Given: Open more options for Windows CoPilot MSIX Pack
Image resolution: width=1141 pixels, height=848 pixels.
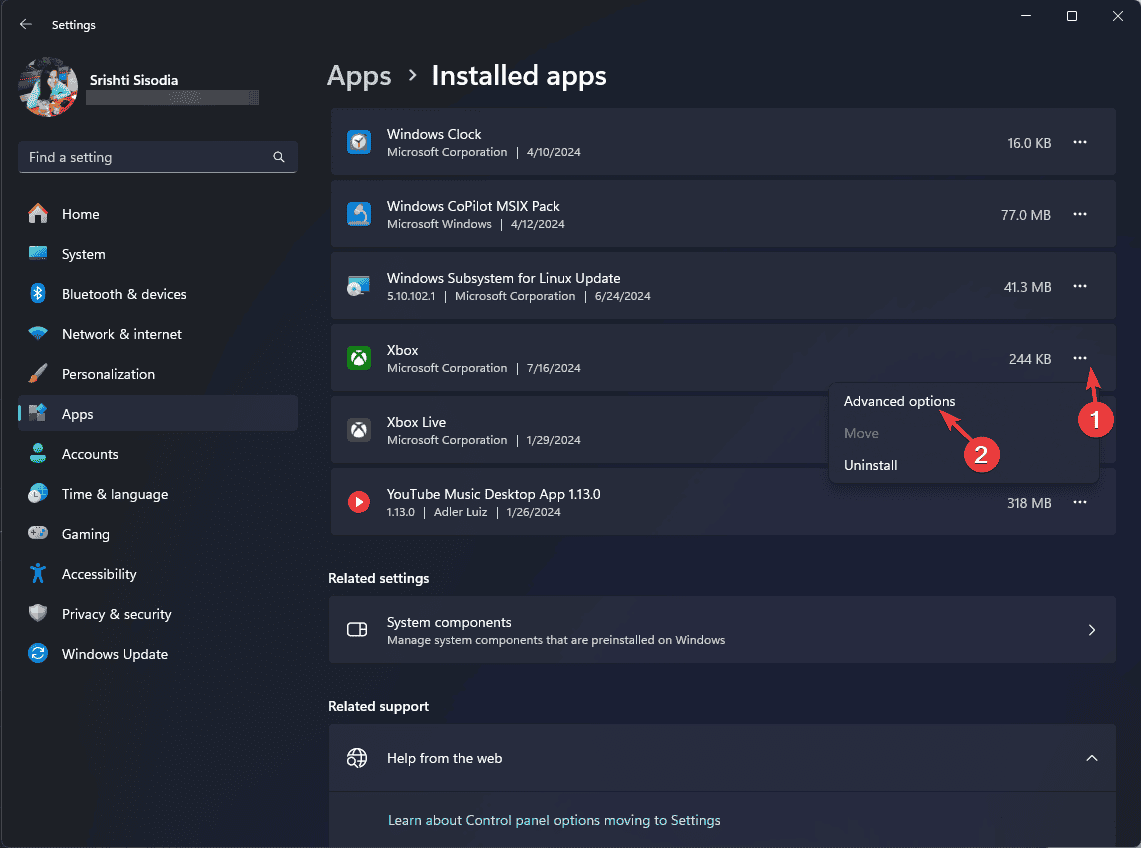Looking at the screenshot, I should (x=1080, y=214).
